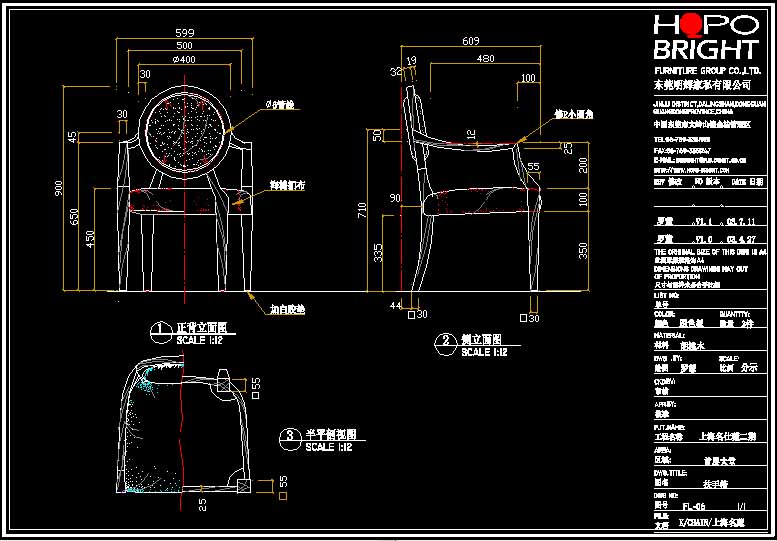Select the 'COLOR:' label in title block
Image resolution: width=777 pixels, height=541 pixels.
[x=663, y=314]
